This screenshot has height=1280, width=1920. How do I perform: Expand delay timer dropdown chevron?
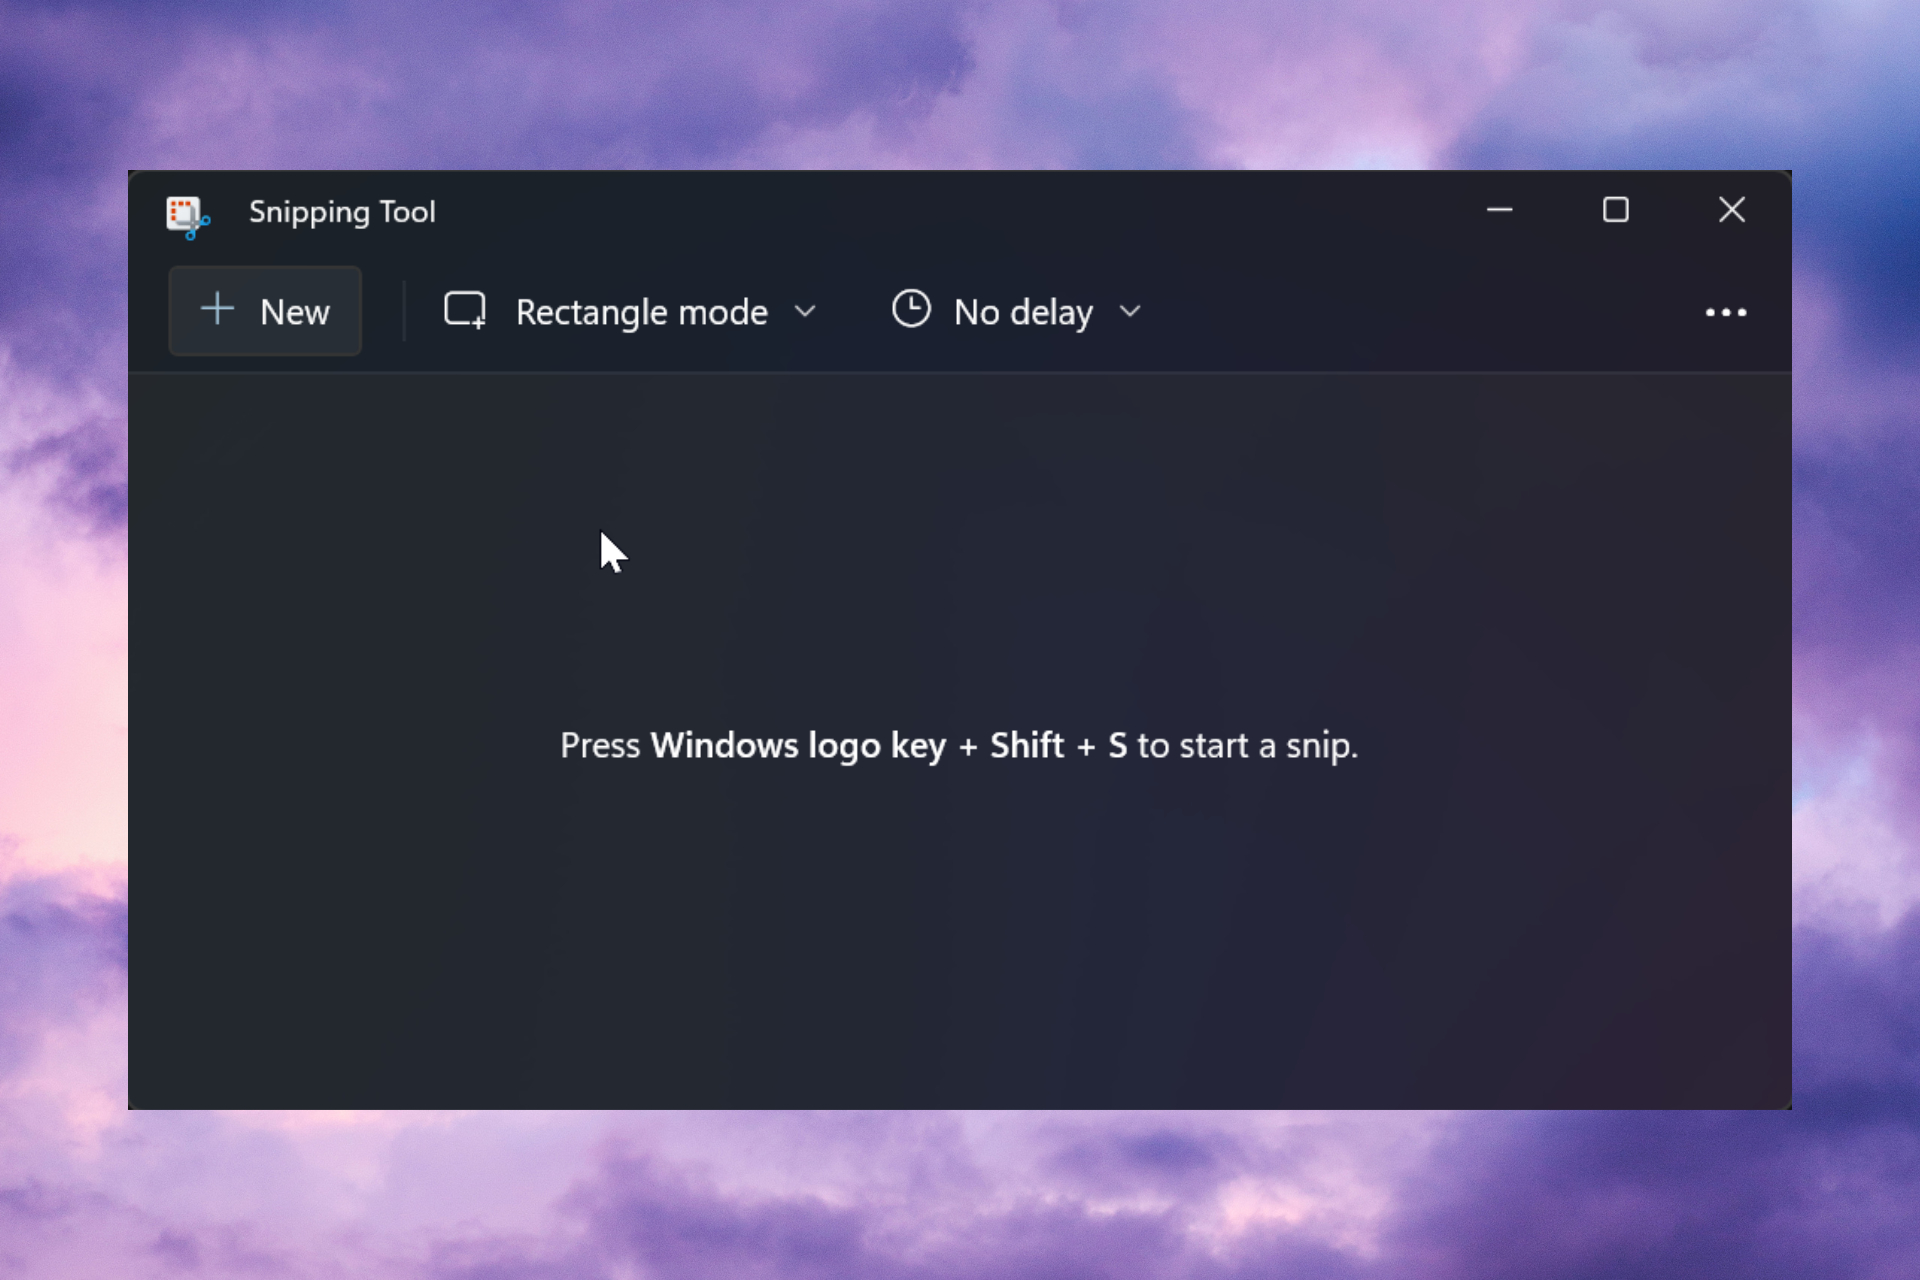pos(1129,311)
